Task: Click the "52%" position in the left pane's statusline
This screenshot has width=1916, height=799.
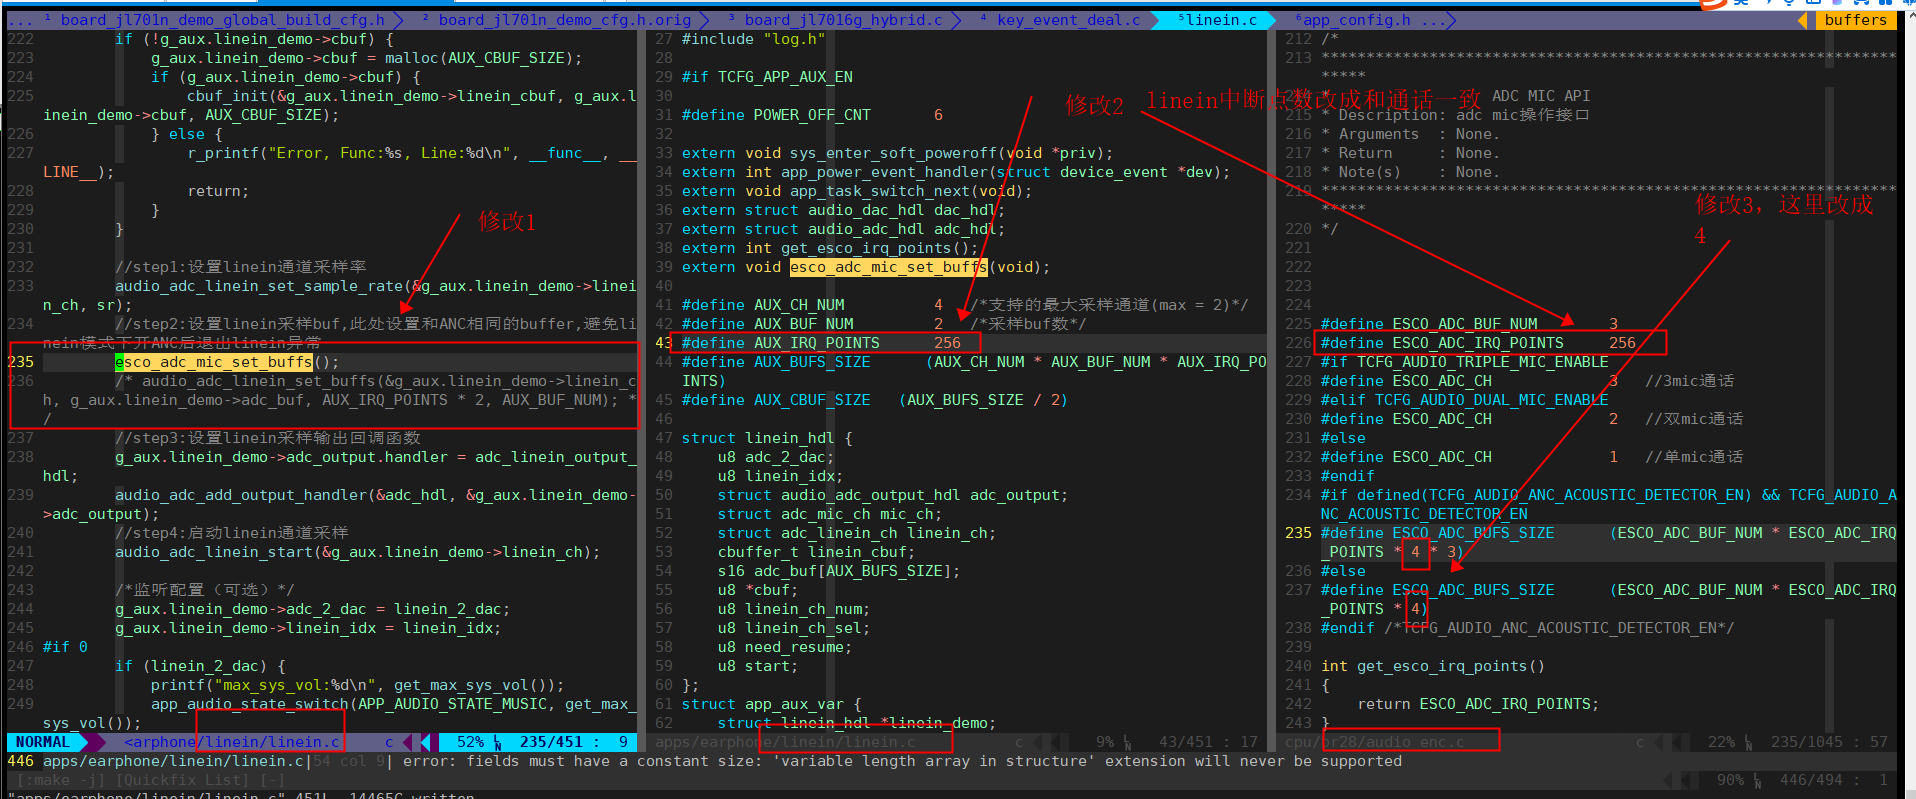Action: [x=470, y=742]
